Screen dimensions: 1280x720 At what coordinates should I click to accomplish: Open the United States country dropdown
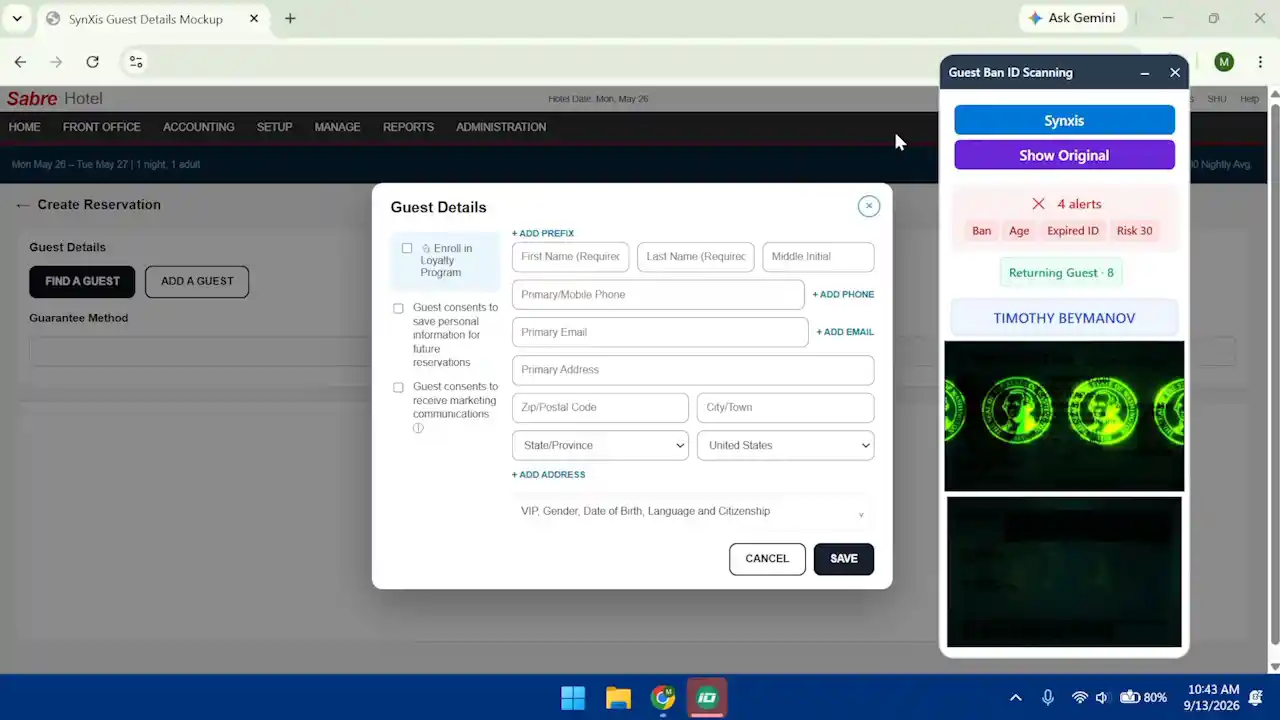coord(785,445)
